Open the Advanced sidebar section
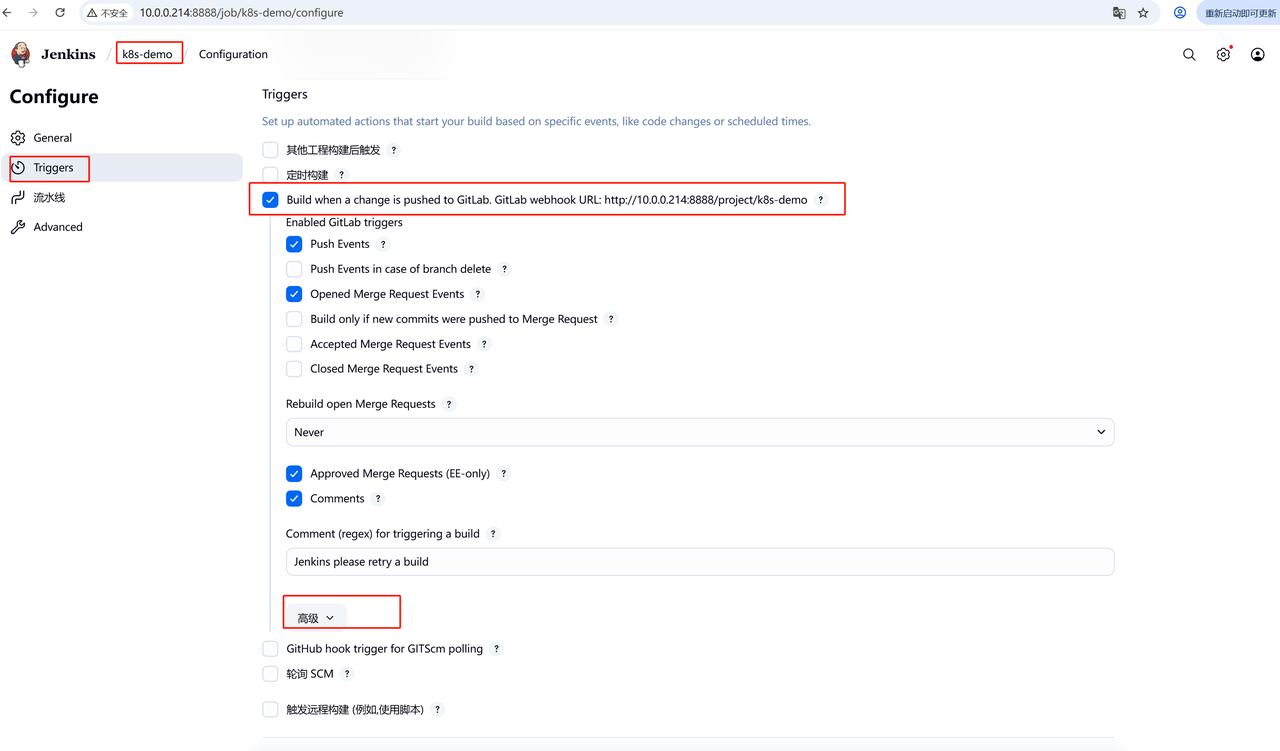1280x751 pixels. [x=58, y=227]
